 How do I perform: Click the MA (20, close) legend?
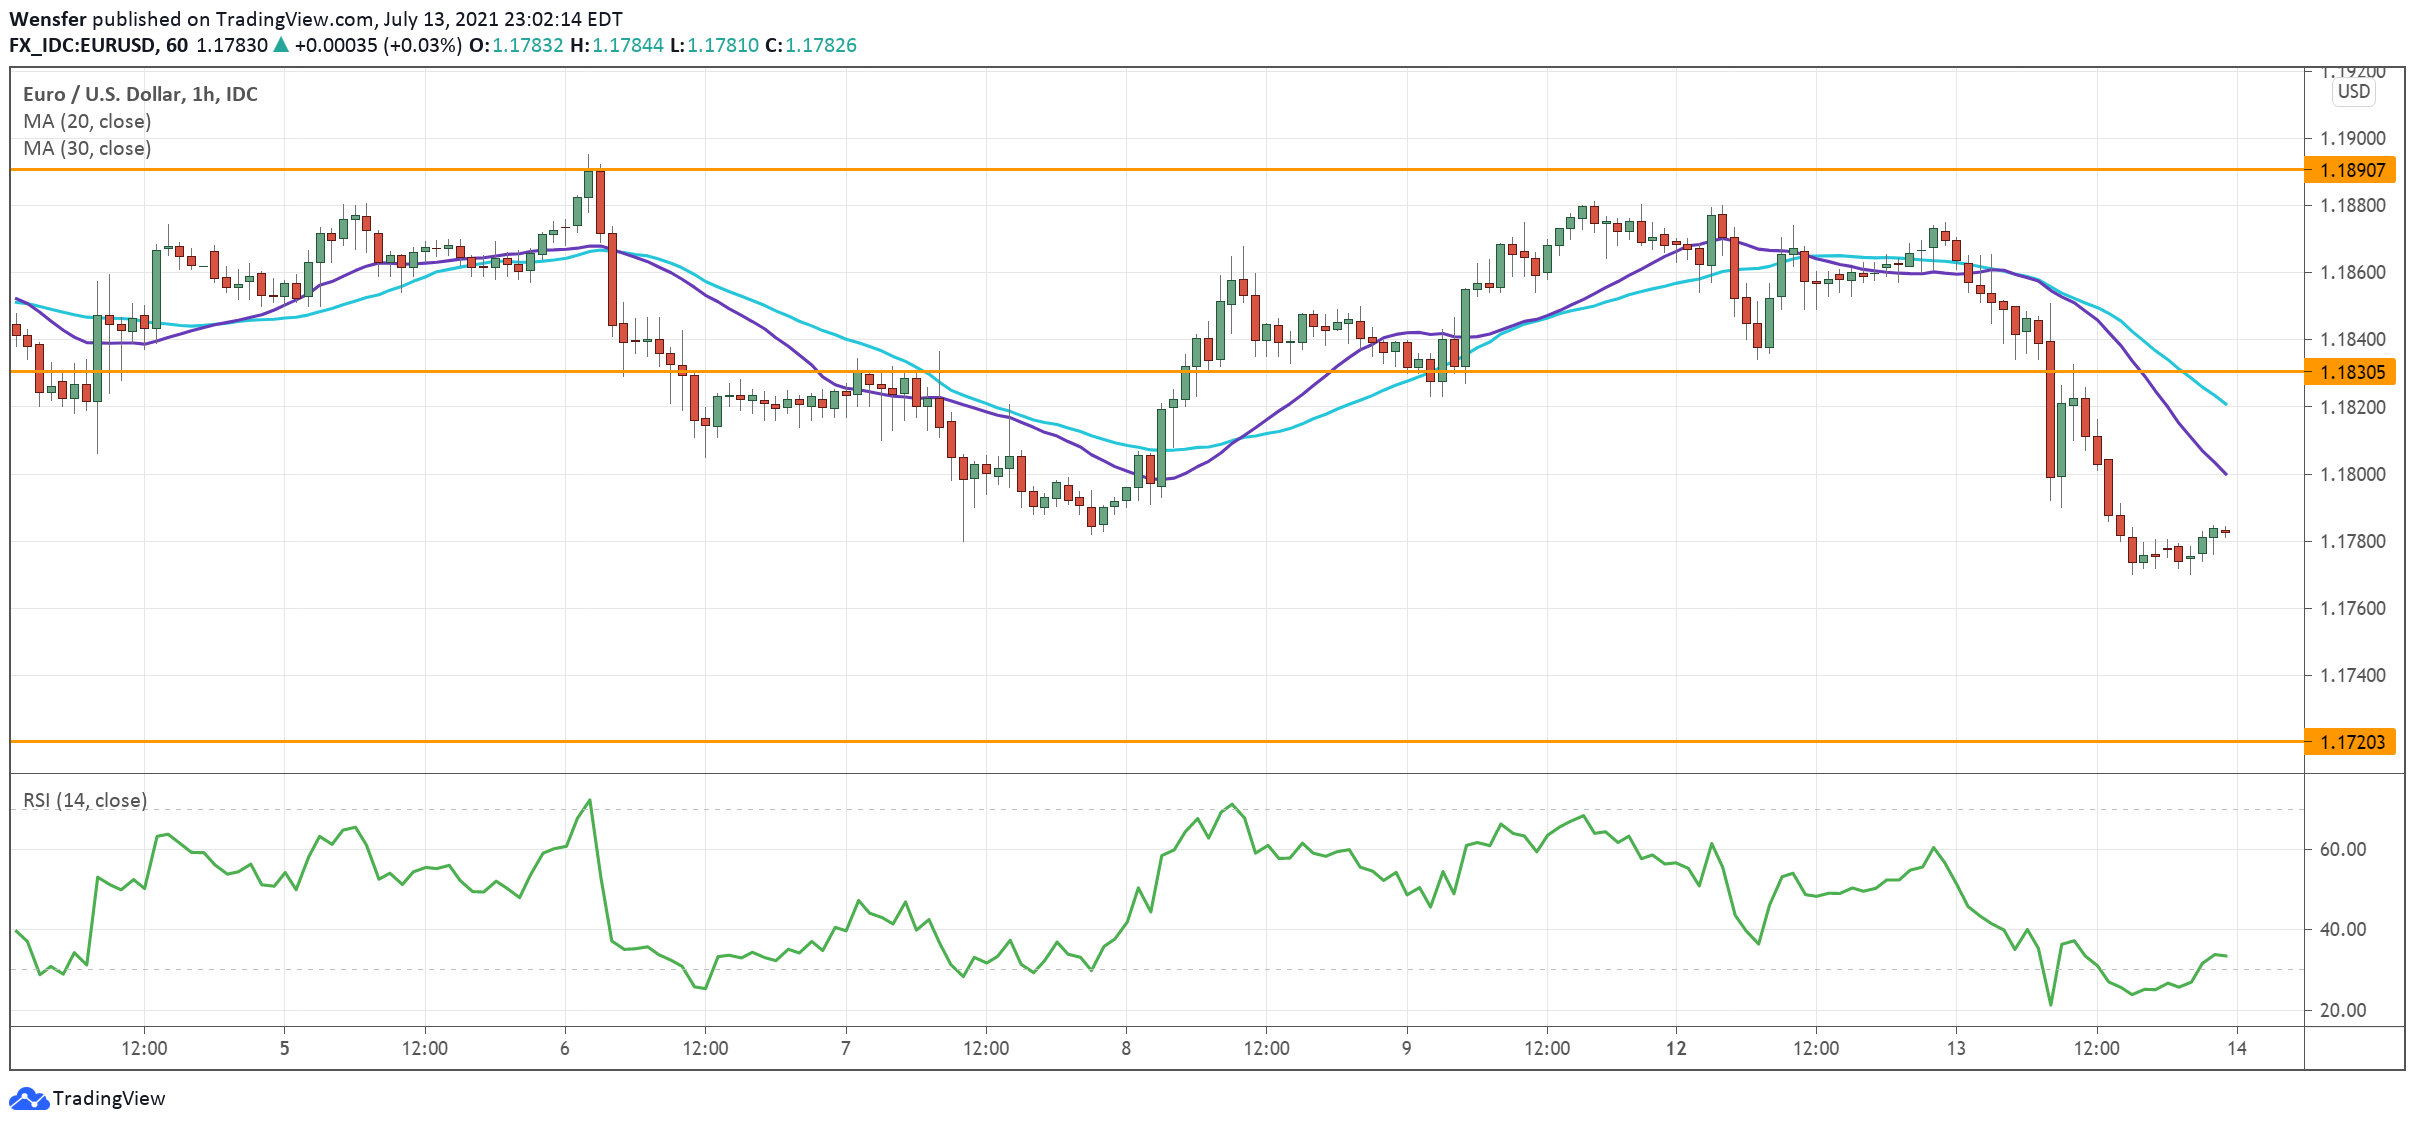click(87, 121)
